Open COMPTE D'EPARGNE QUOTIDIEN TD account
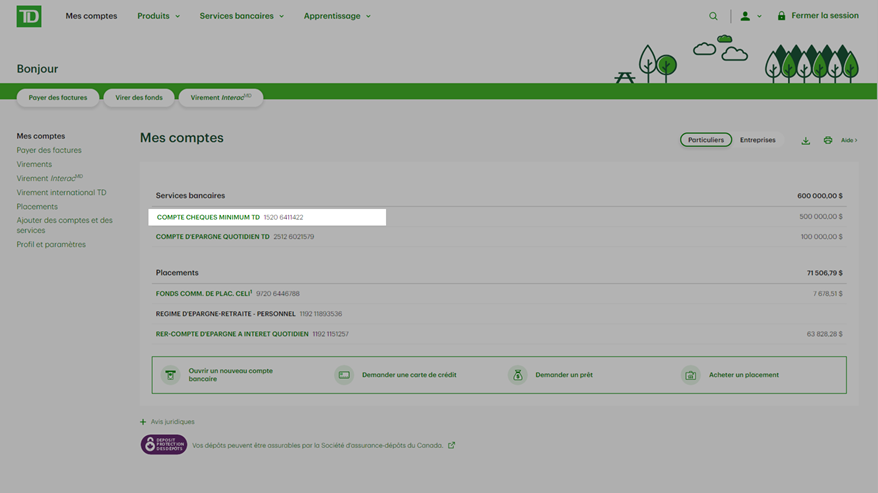This screenshot has height=493, width=878. [212, 237]
